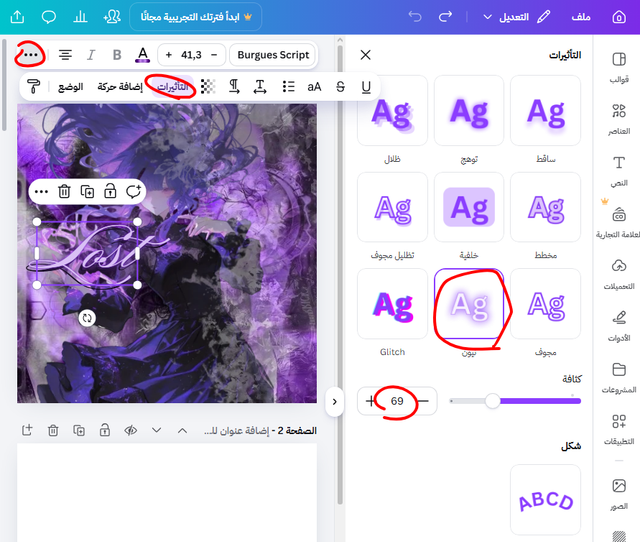
Task: Open the التطبيقات apps sidebar tab
Action: coord(619,429)
